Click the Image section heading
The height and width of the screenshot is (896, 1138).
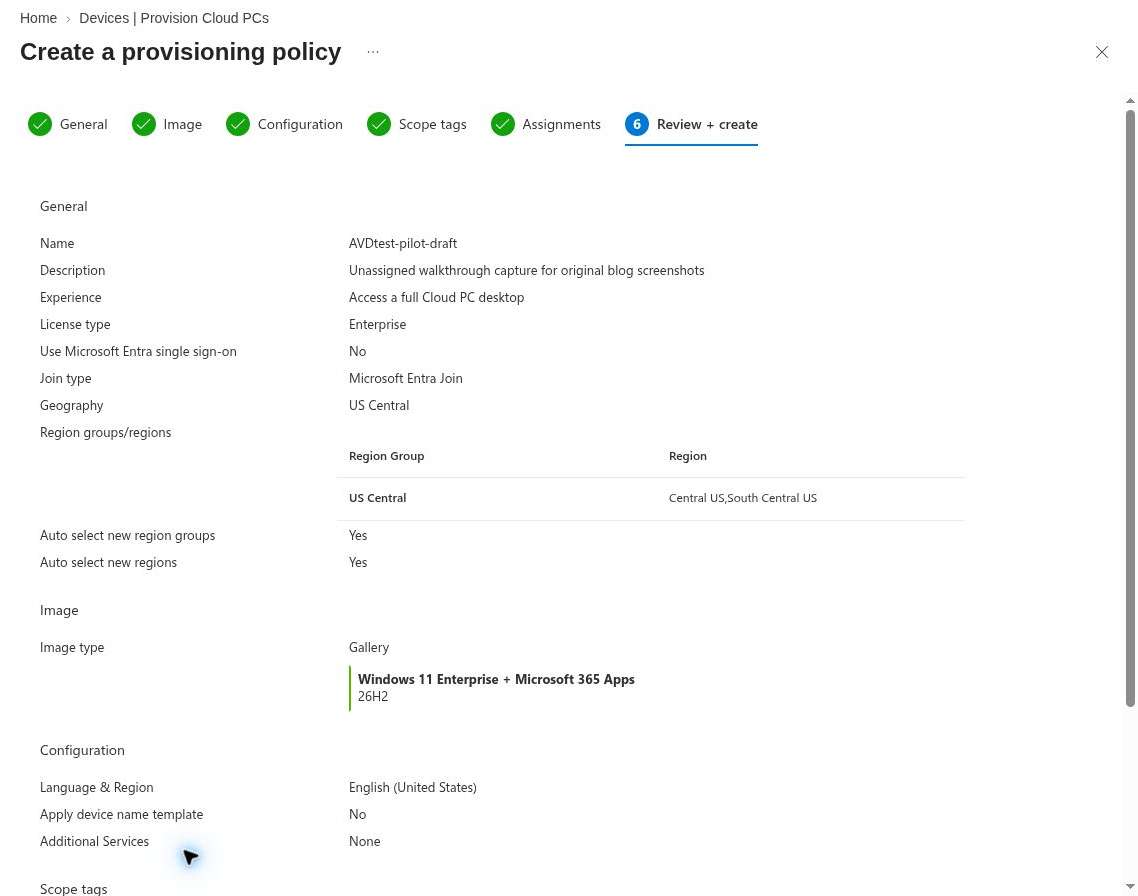[59, 611]
